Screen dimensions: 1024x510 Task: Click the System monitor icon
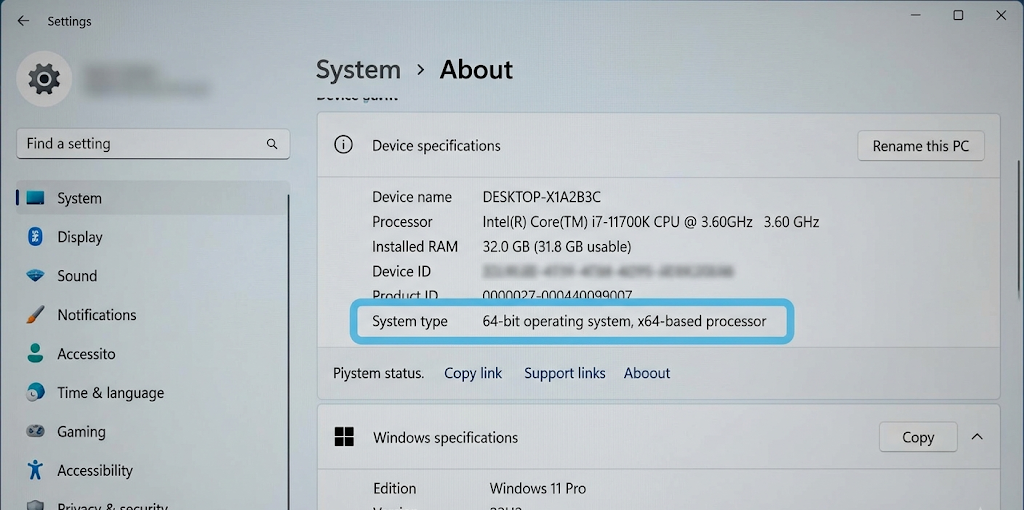(35, 198)
